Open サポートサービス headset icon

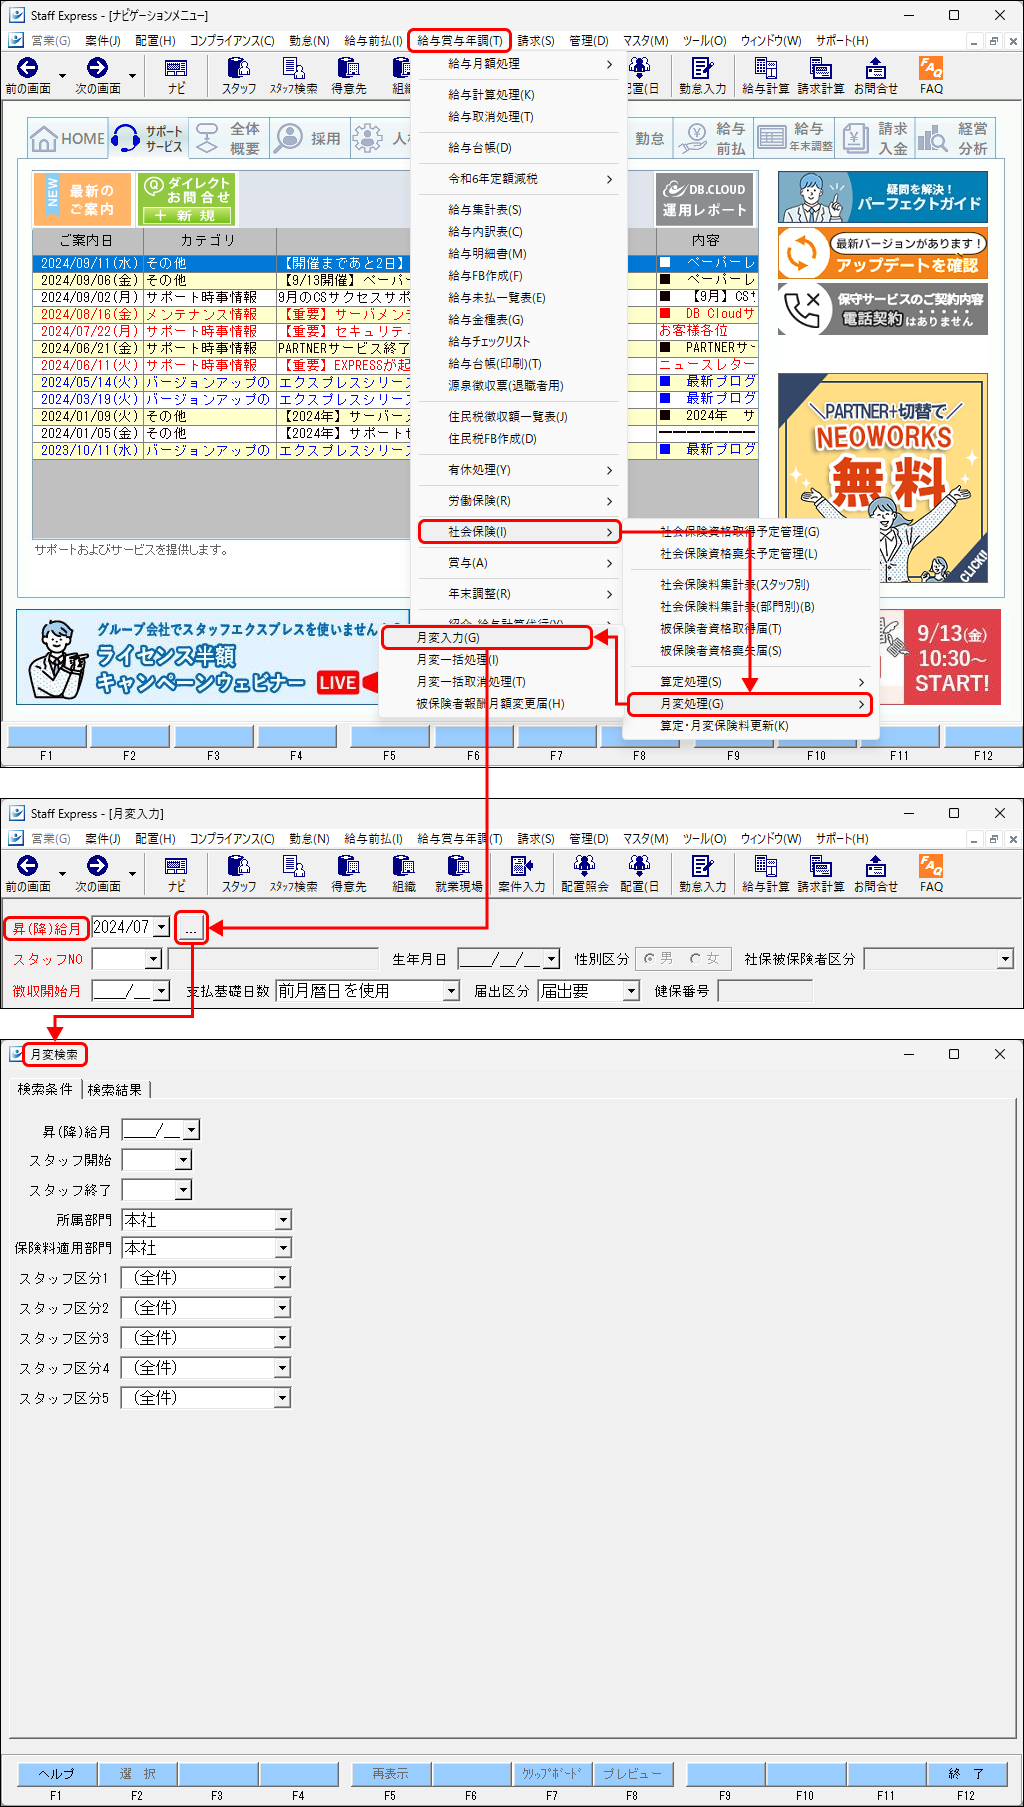tap(148, 138)
